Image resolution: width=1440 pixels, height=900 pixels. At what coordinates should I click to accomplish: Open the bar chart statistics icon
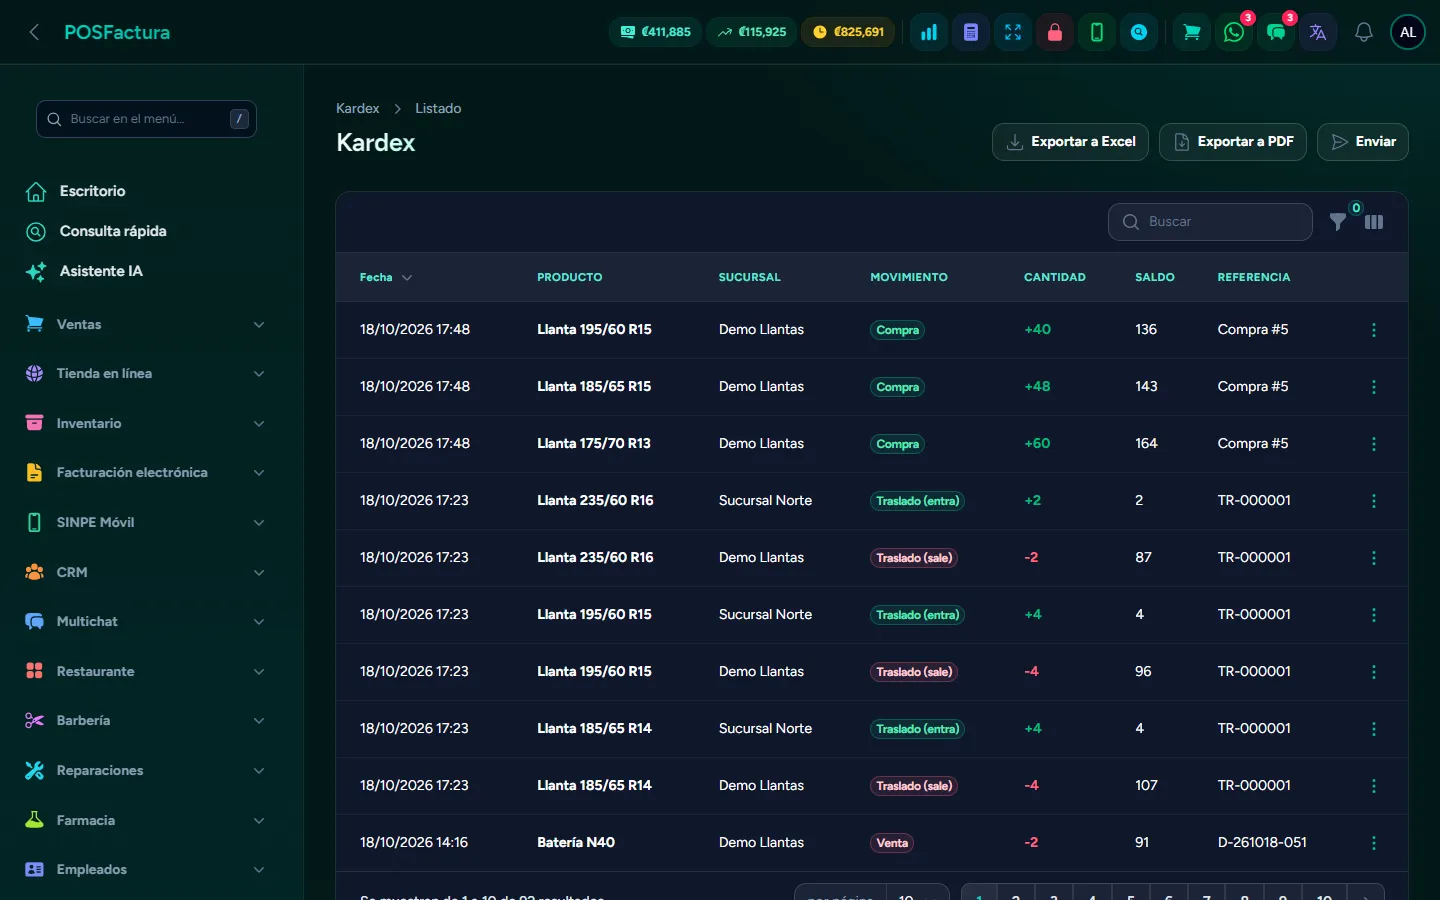tap(929, 32)
